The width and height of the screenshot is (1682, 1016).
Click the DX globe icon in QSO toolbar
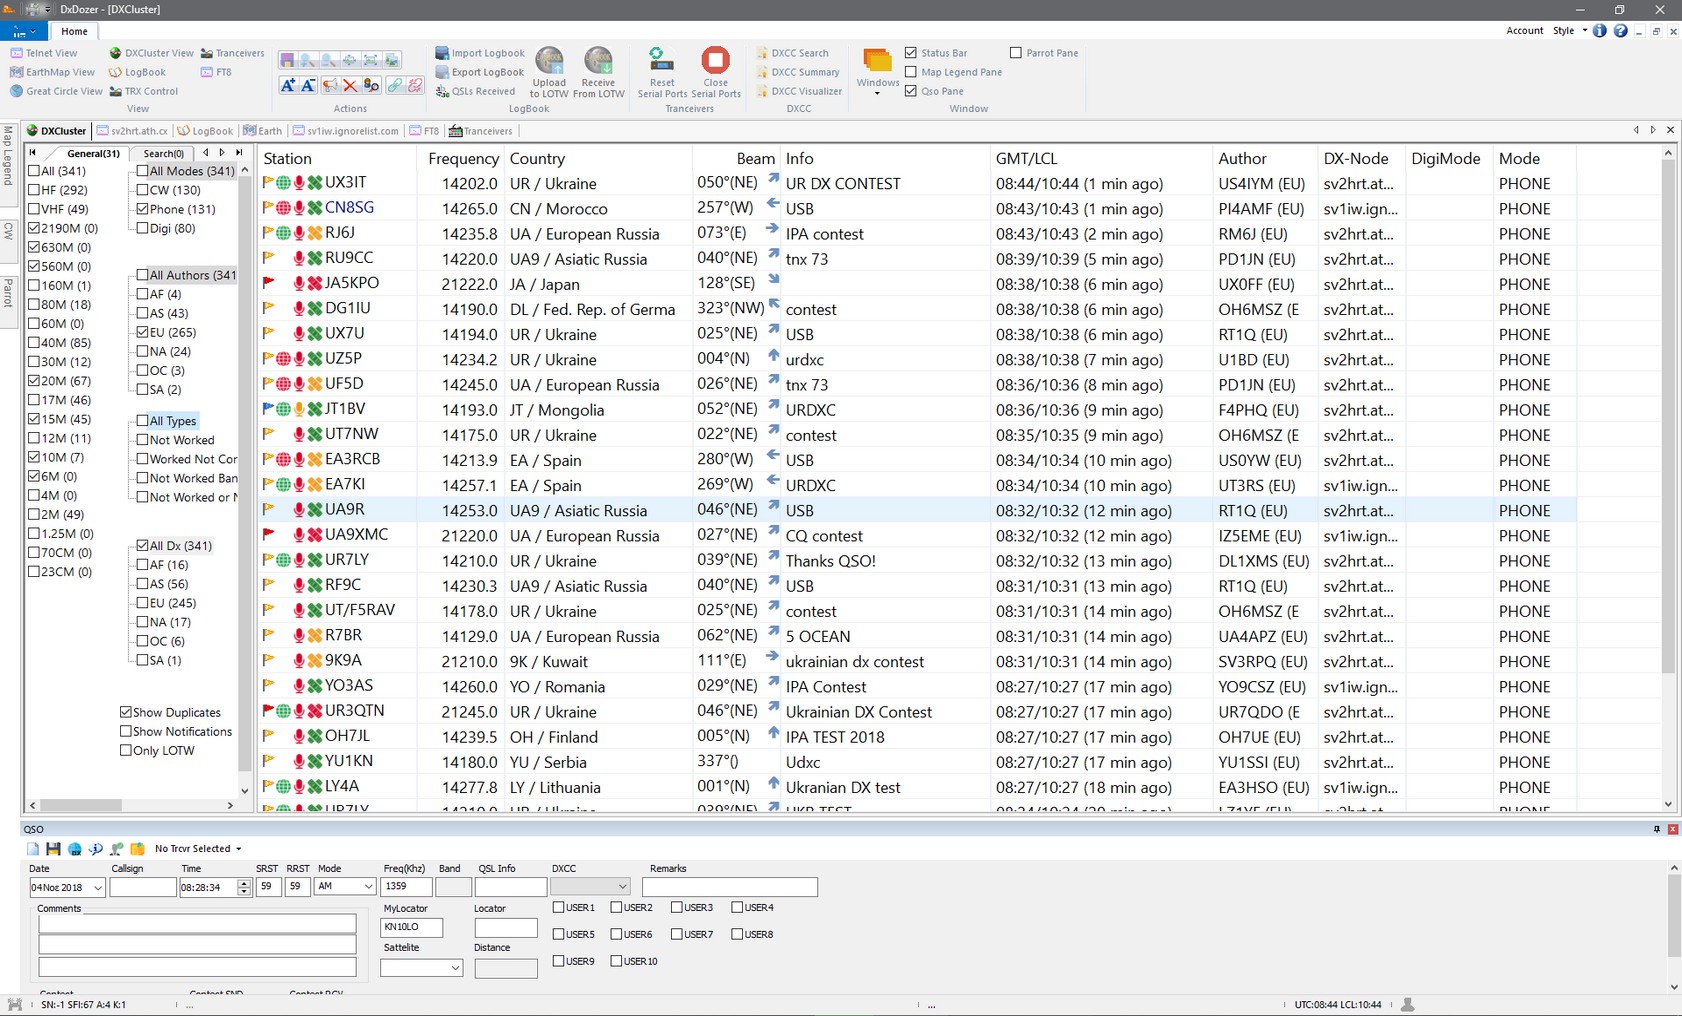tap(75, 849)
